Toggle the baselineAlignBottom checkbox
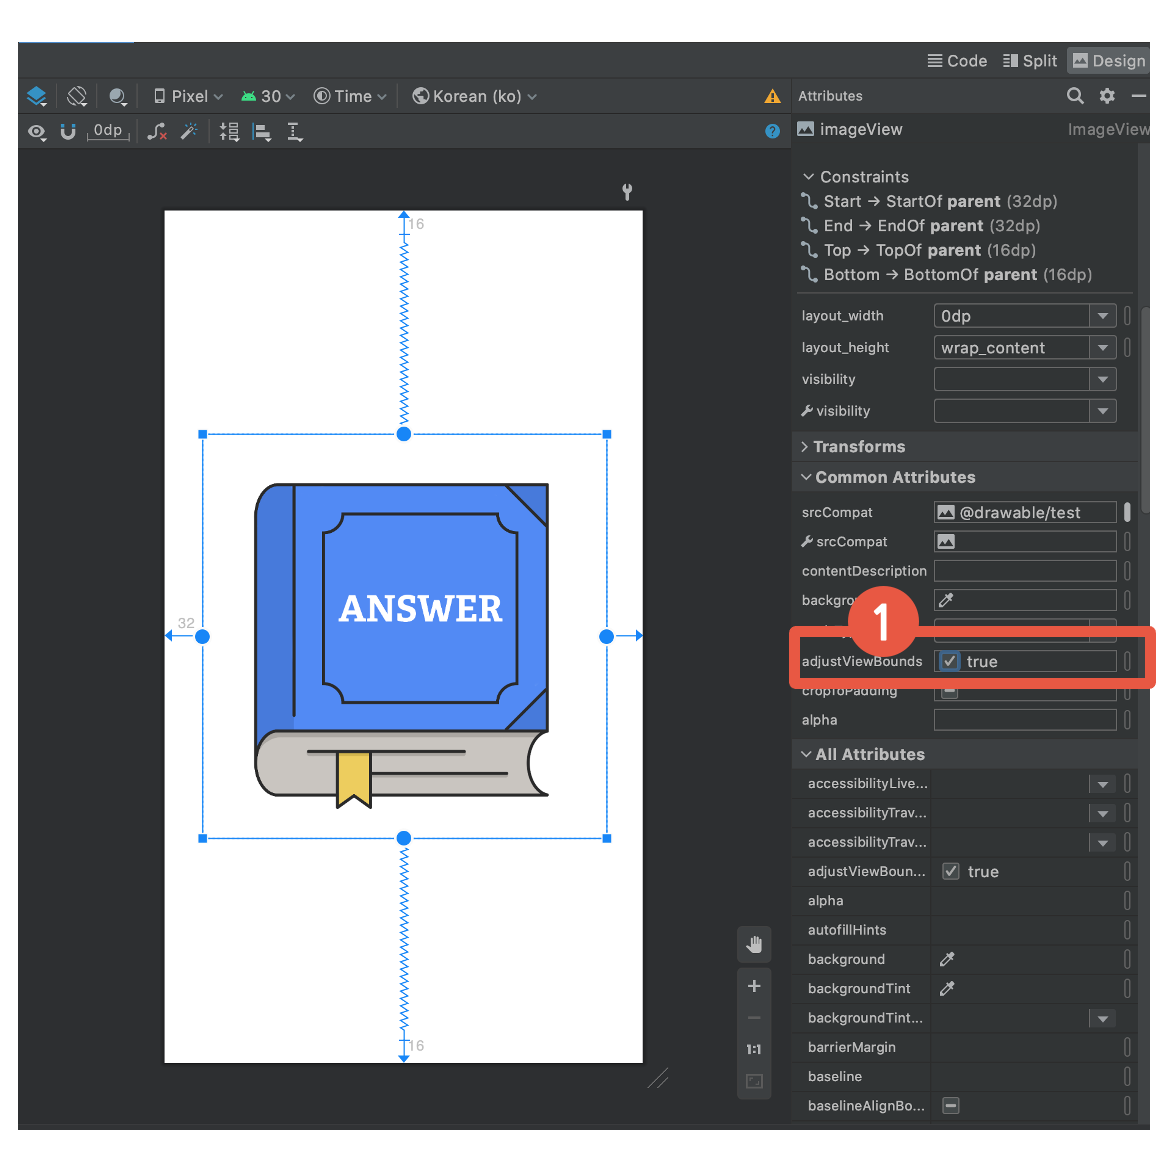The height and width of the screenshot is (1174, 1172). (x=951, y=1106)
